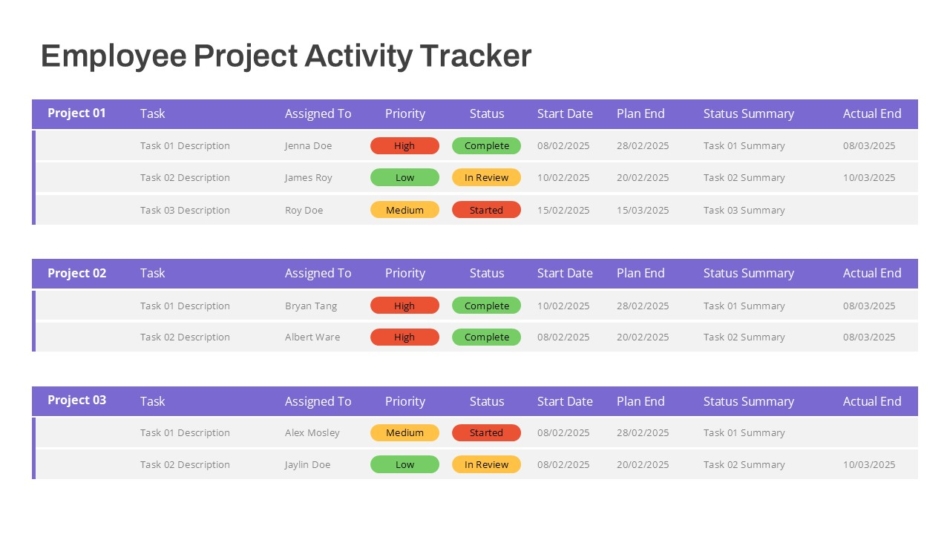Click Medium priority badge for Roy Doe

(x=405, y=210)
